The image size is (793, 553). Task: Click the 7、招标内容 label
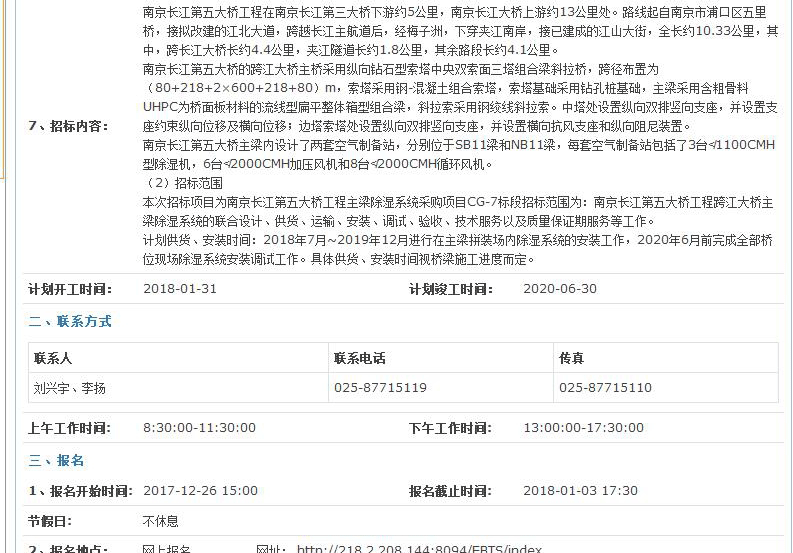click(68, 126)
